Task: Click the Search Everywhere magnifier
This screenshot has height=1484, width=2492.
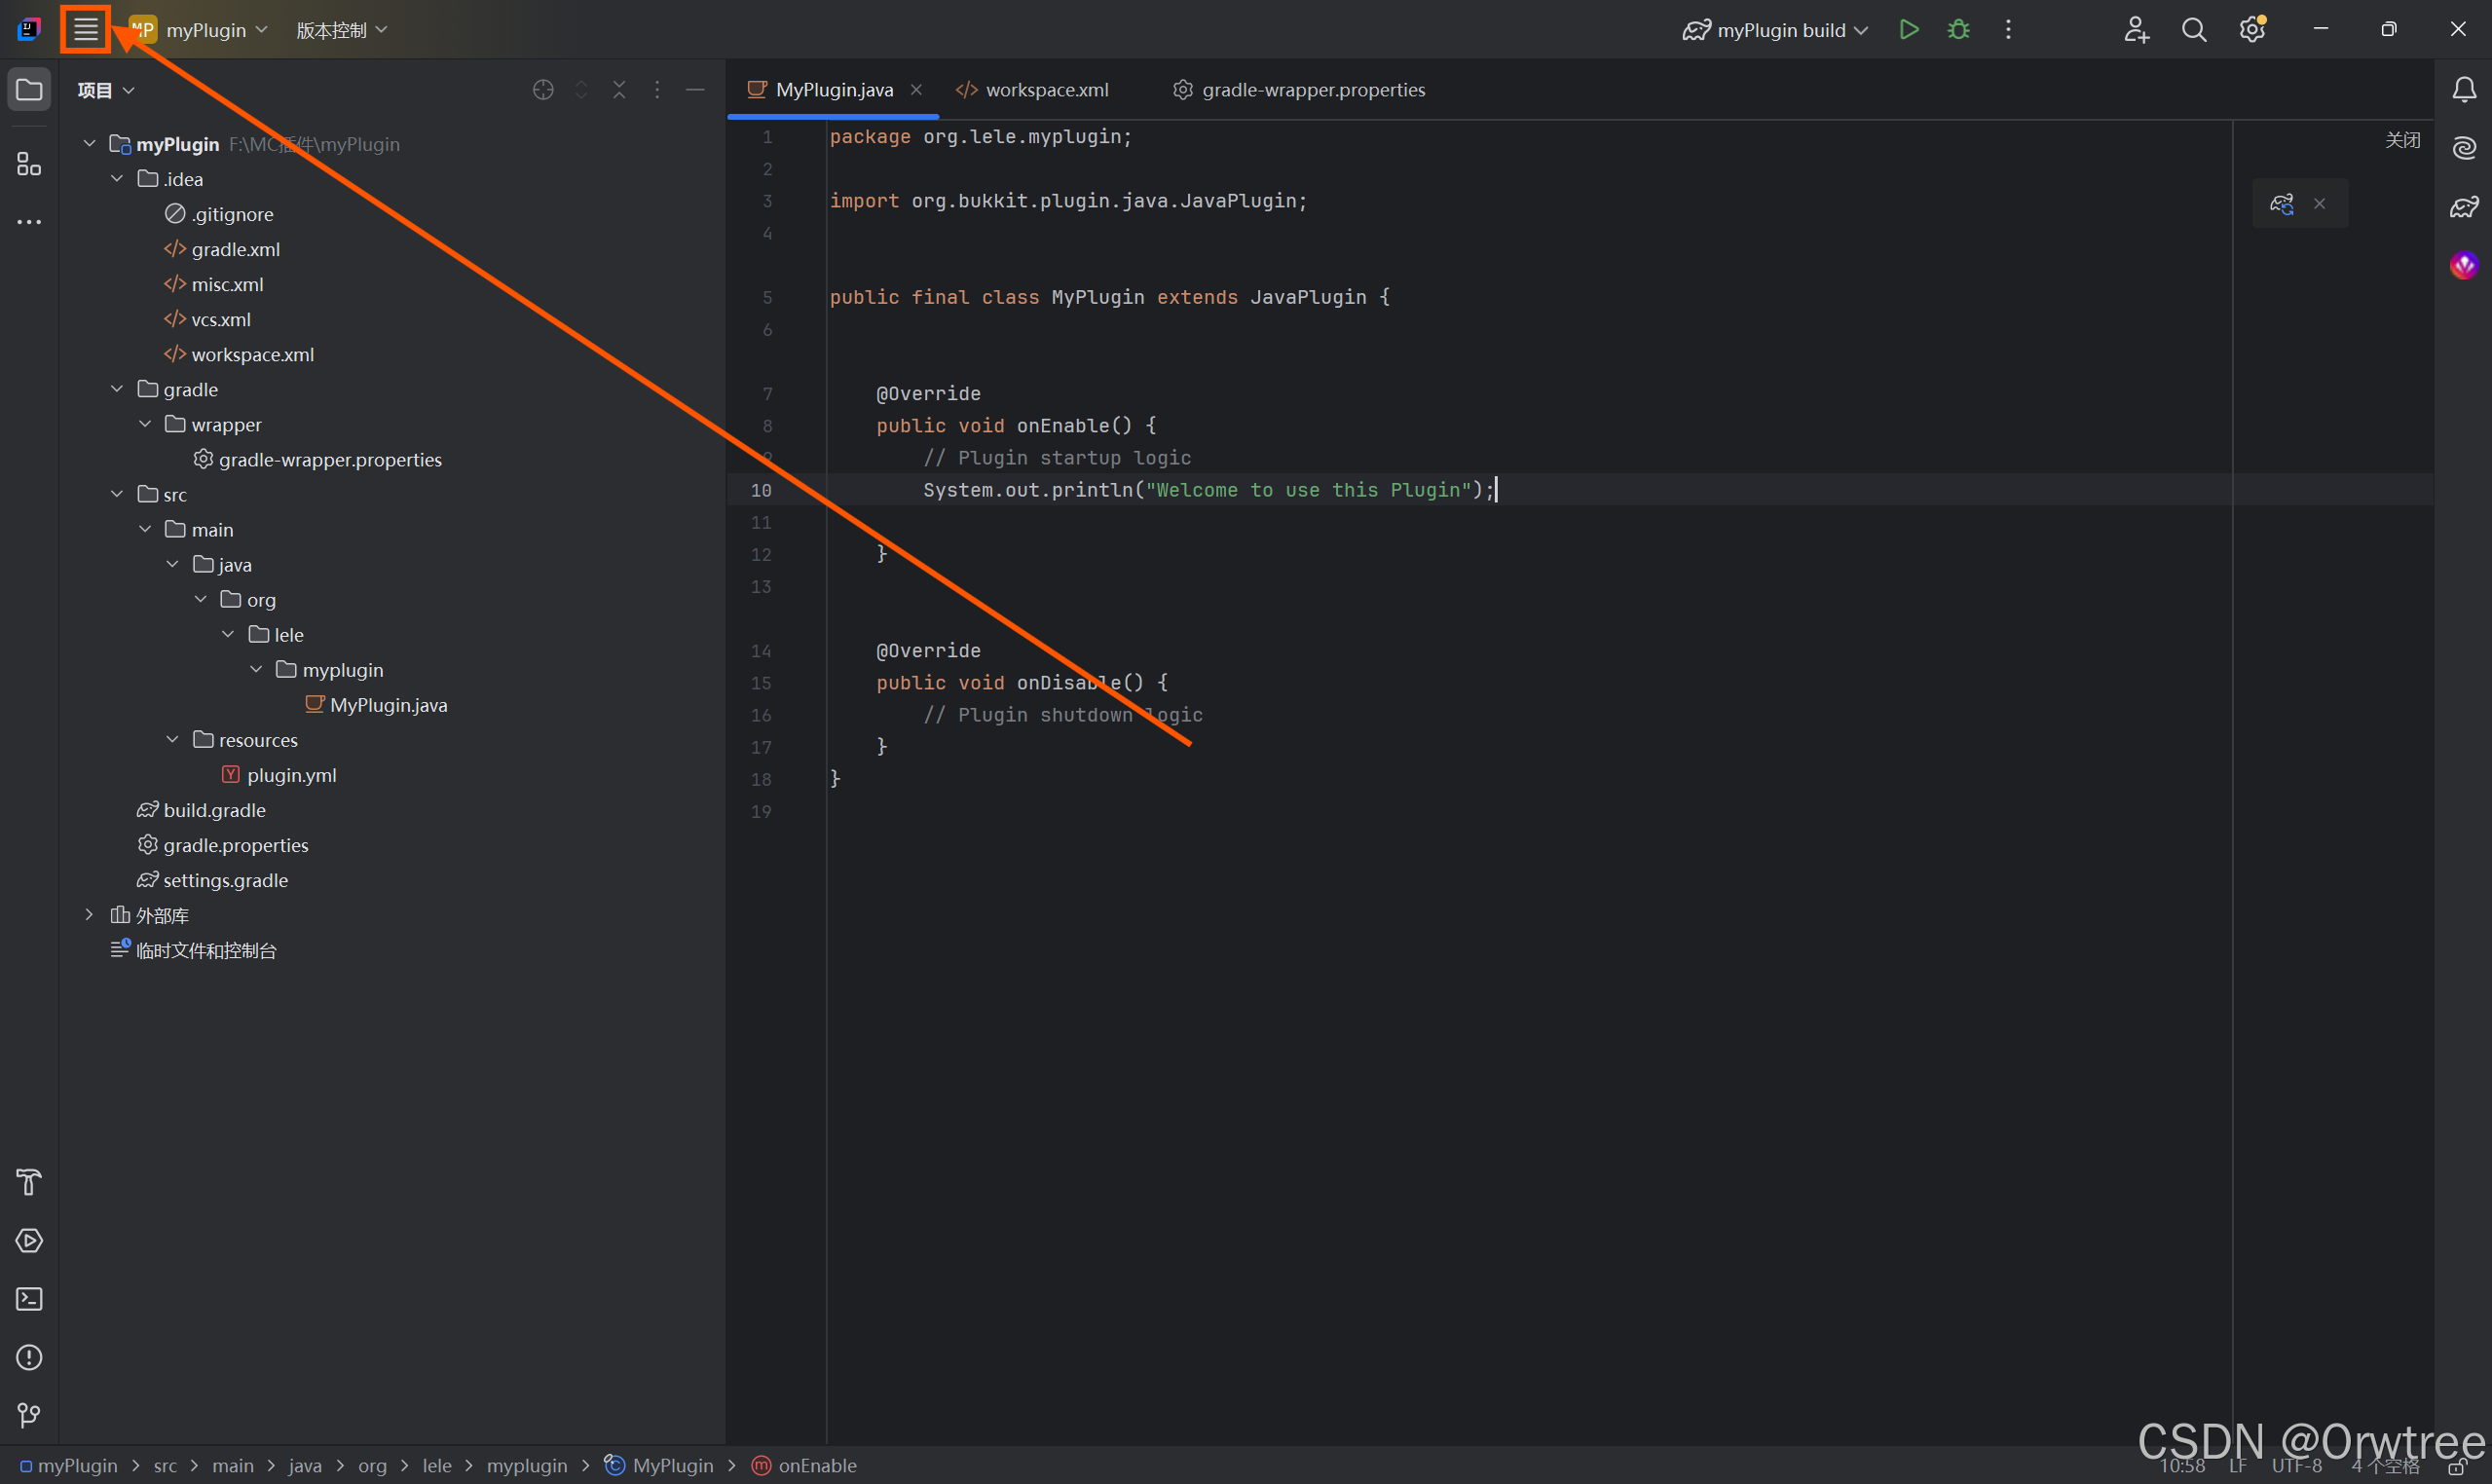Action: tap(2193, 29)
